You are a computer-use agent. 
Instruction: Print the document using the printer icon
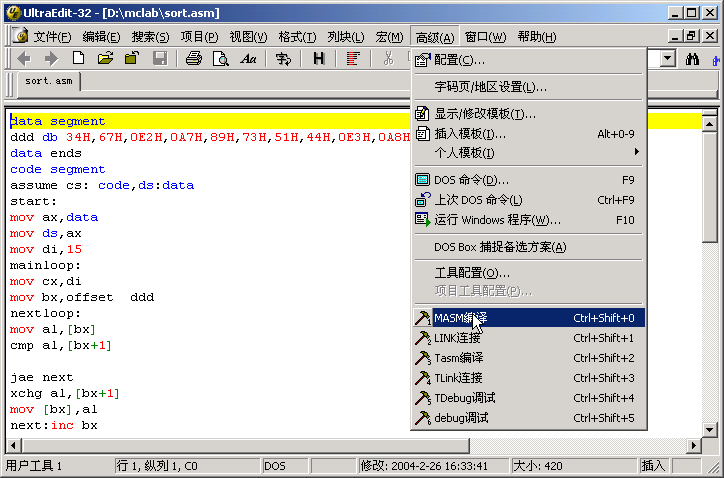click(x=193, y=59)
